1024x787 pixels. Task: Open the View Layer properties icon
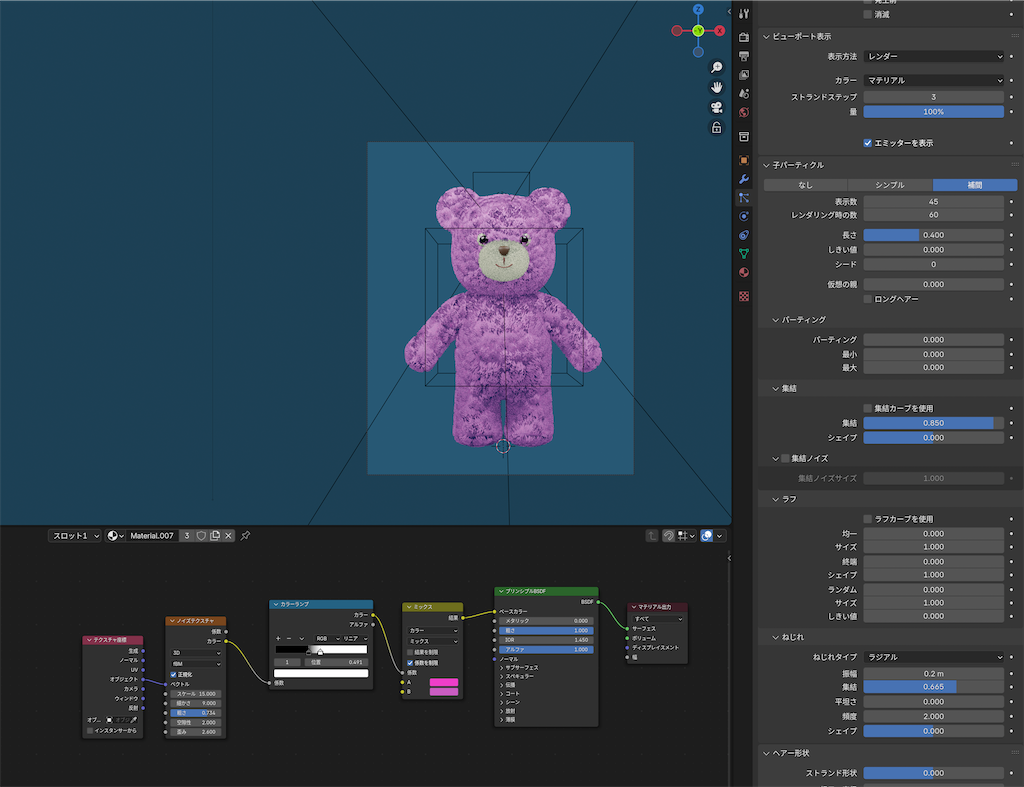pos(744,75)
